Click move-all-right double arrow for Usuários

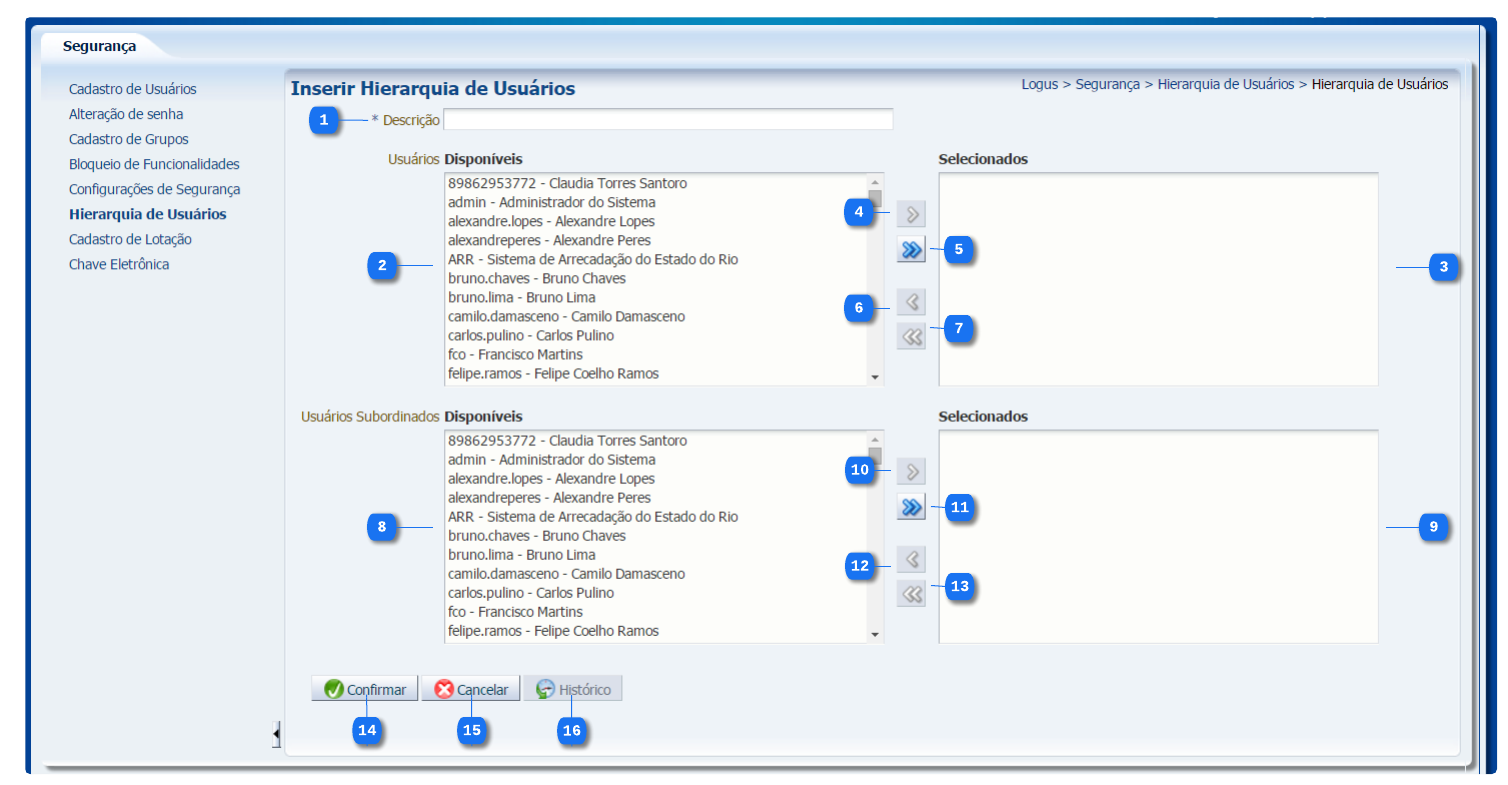coord(911,251)
